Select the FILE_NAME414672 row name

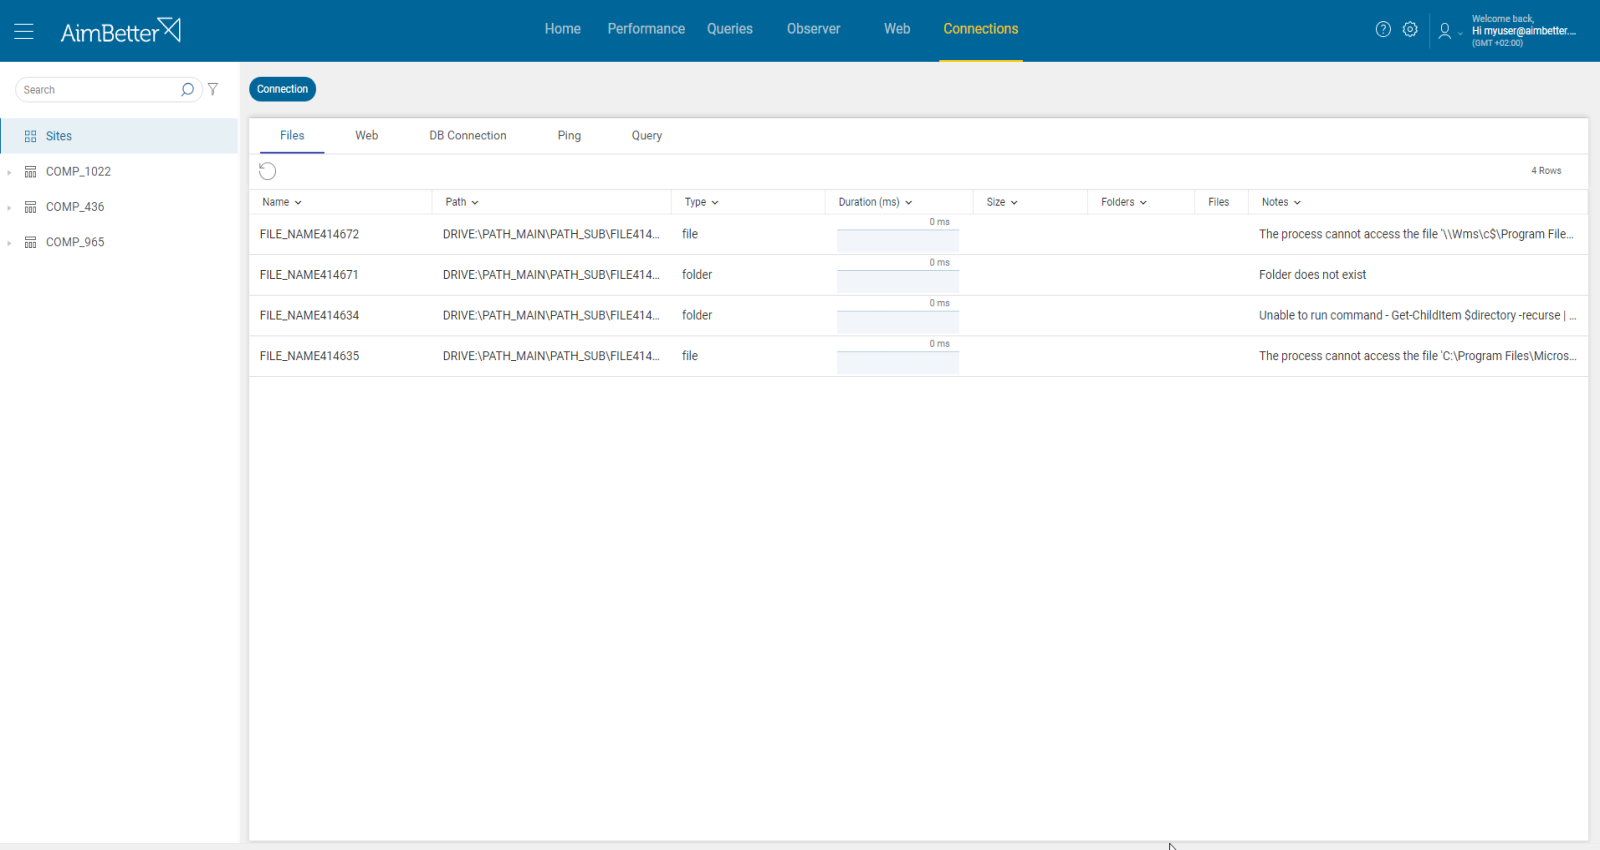point(309,234)
